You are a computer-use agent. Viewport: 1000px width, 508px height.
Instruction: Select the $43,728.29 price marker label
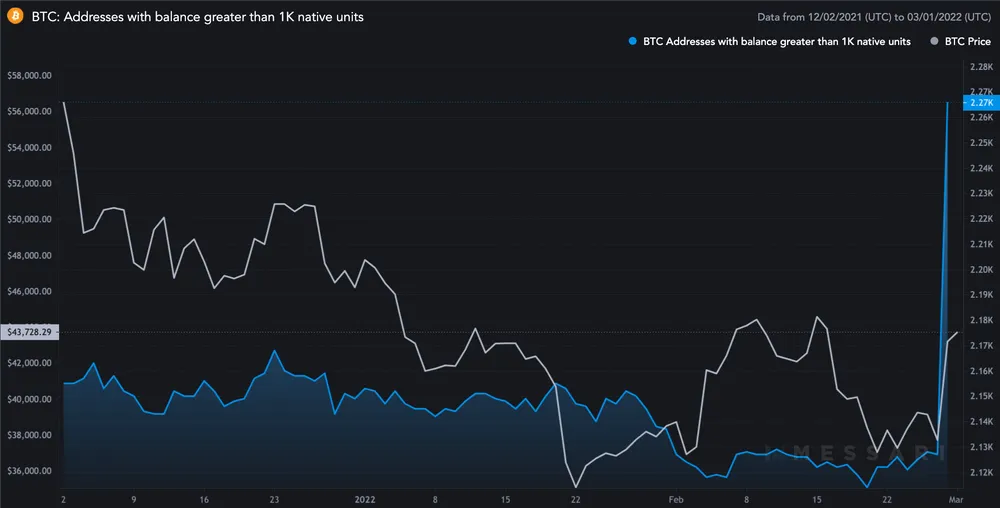pos(31,331)
